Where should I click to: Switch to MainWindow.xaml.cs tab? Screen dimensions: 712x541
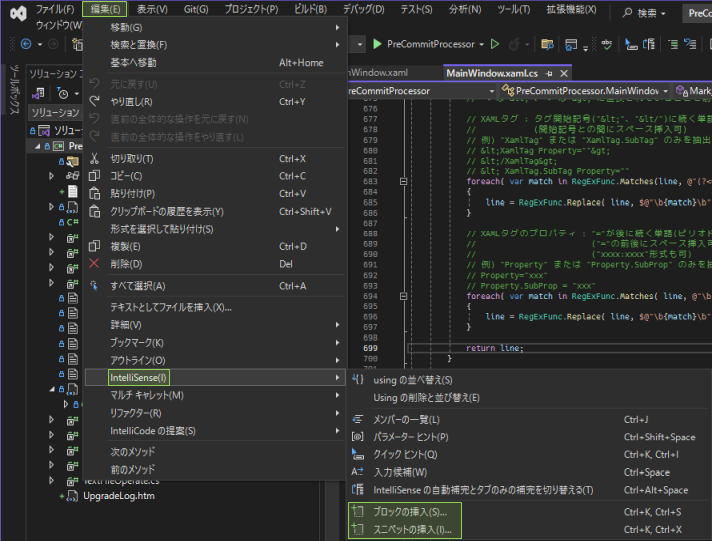click(x=492, y=73)
